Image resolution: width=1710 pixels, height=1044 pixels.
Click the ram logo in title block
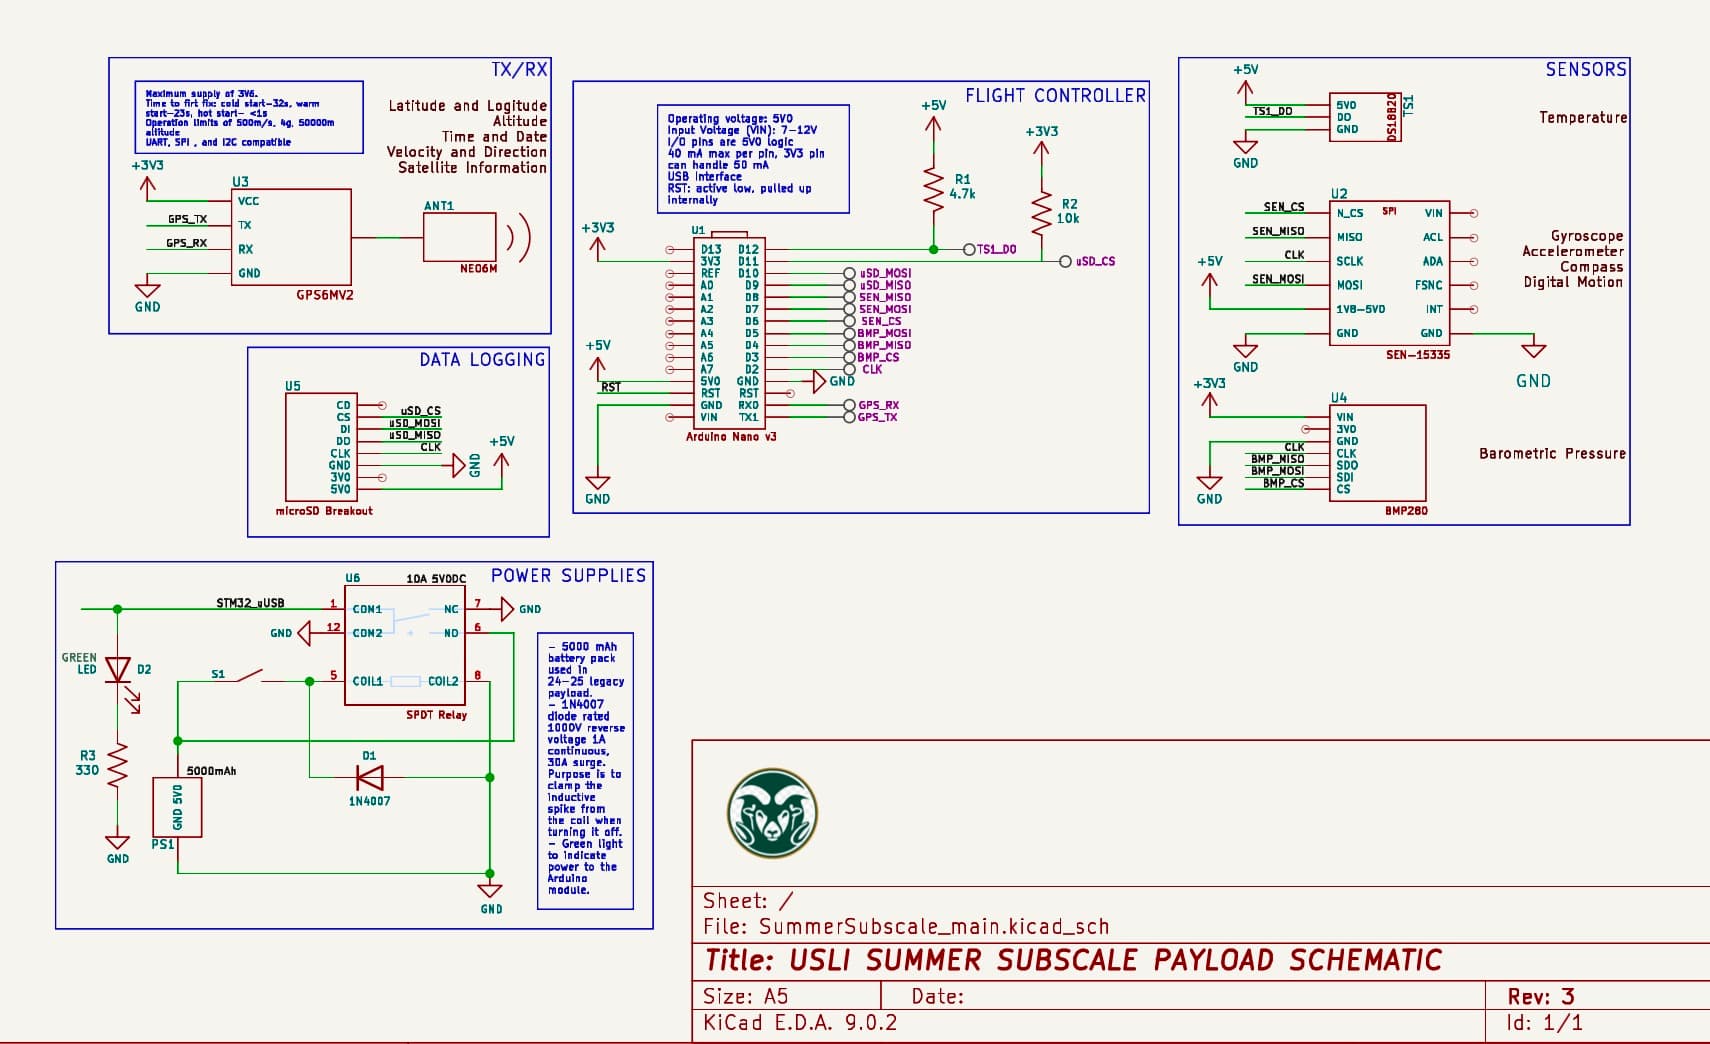click(772, 813)
